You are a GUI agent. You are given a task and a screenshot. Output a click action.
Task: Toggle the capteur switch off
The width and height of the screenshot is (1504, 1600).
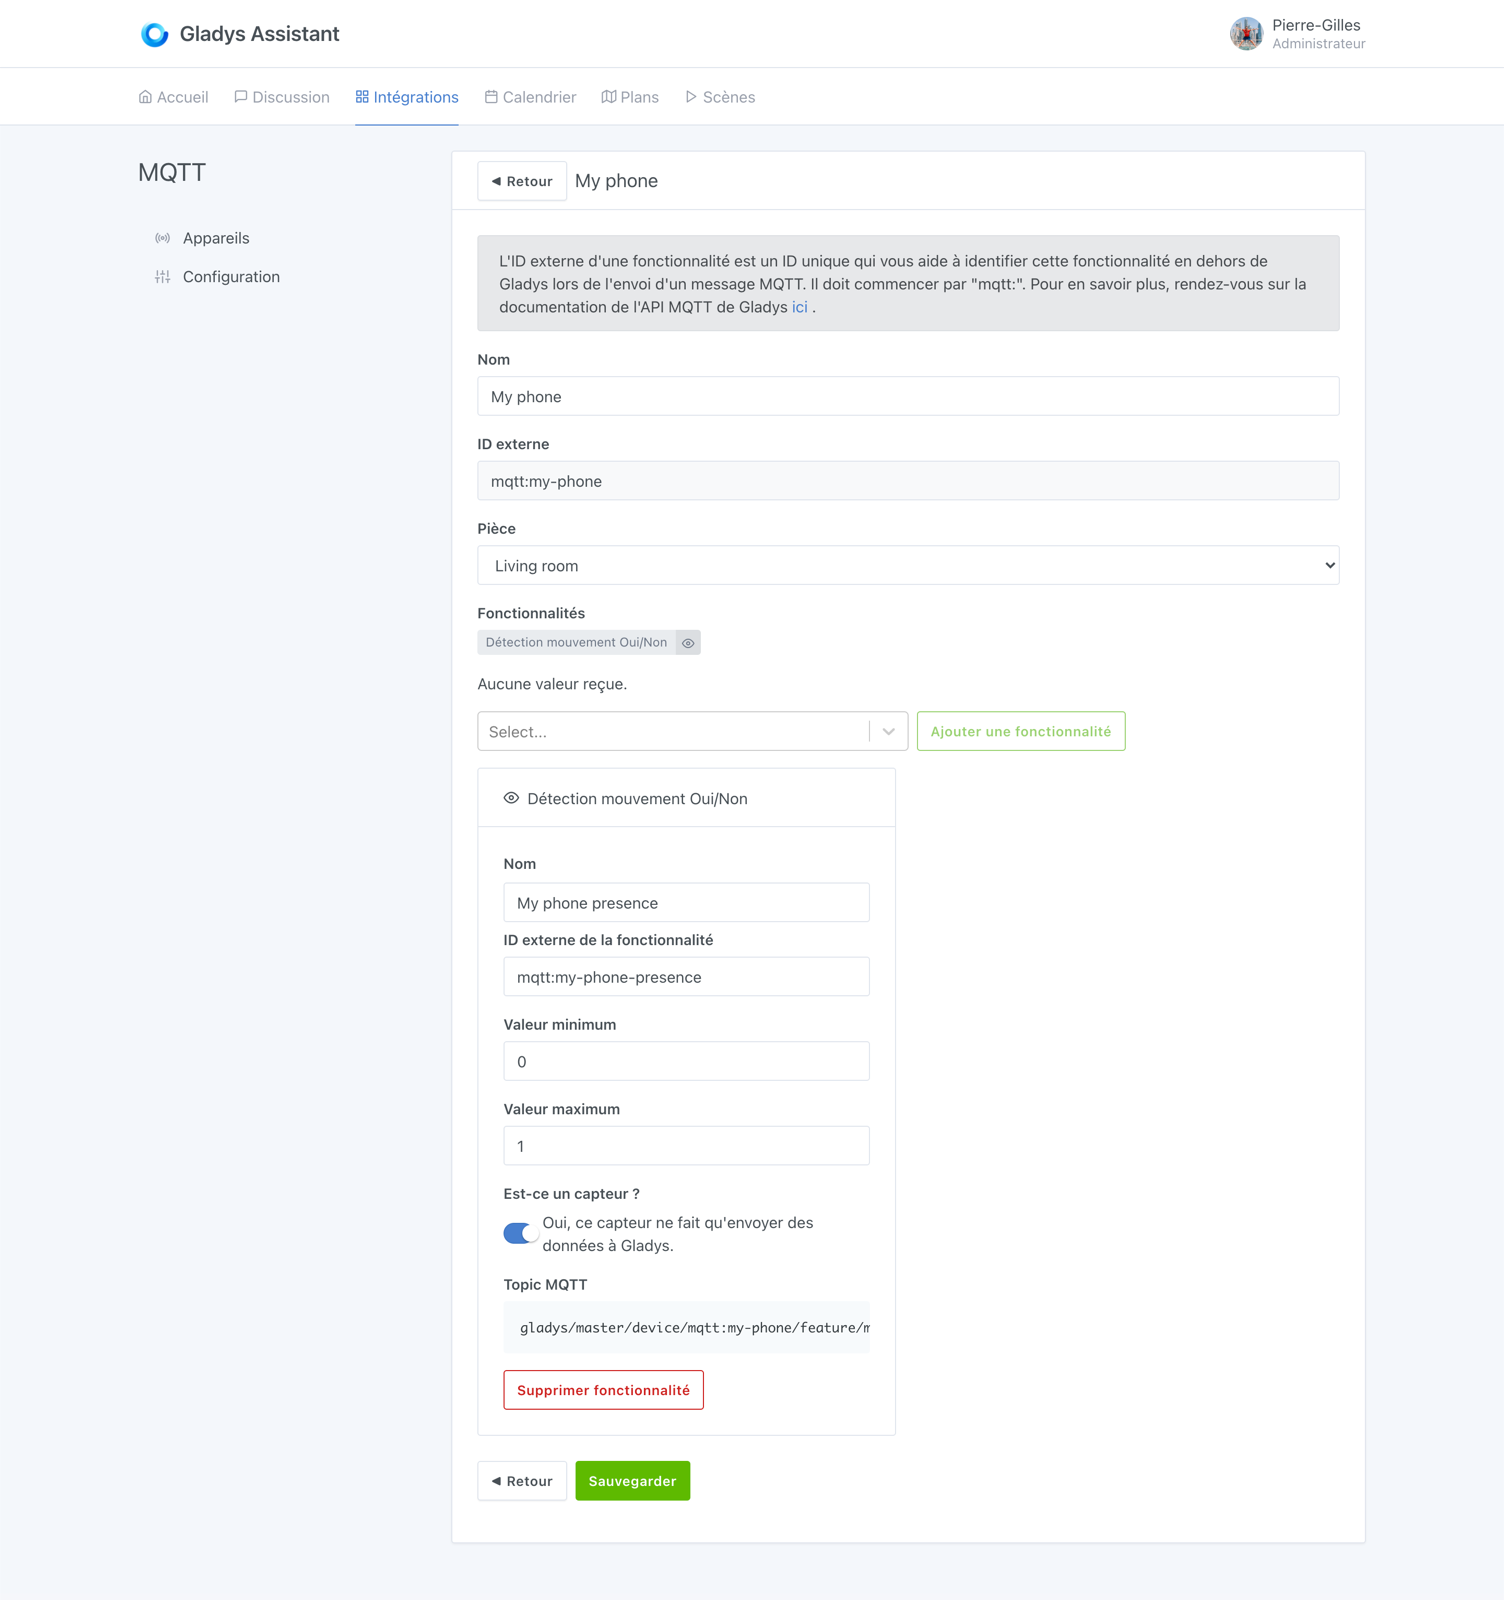click(x=520, y=1233)
